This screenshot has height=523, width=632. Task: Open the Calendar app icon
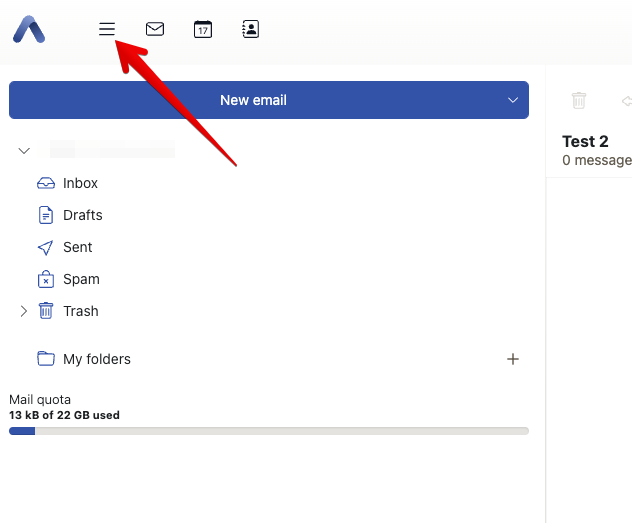[203, 29]
